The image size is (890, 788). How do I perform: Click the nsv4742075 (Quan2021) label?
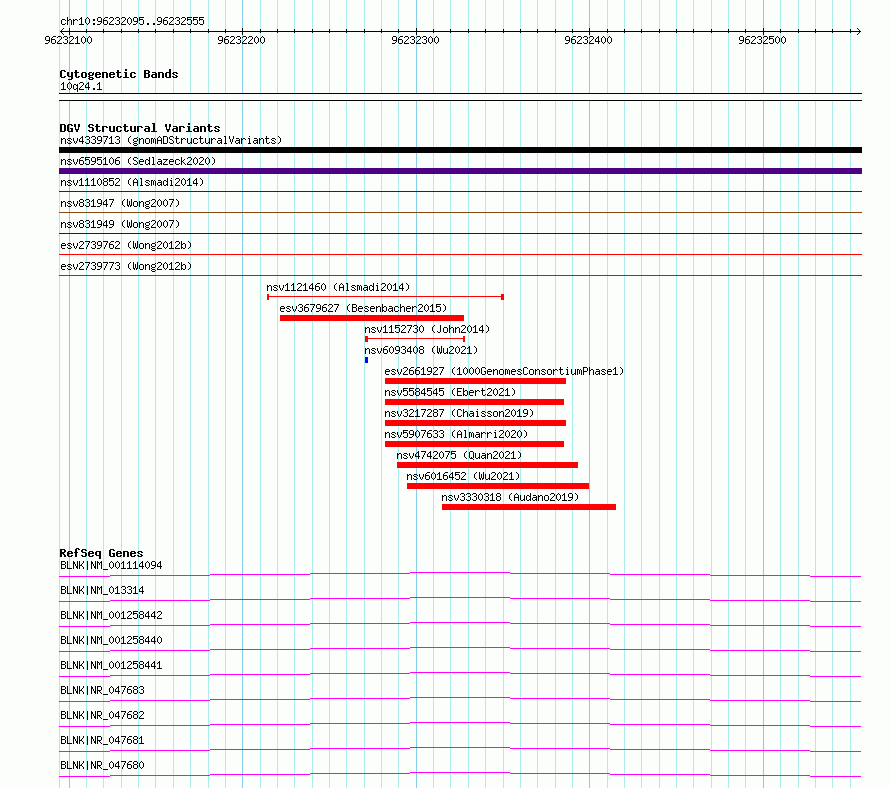[x=459, y=455]
